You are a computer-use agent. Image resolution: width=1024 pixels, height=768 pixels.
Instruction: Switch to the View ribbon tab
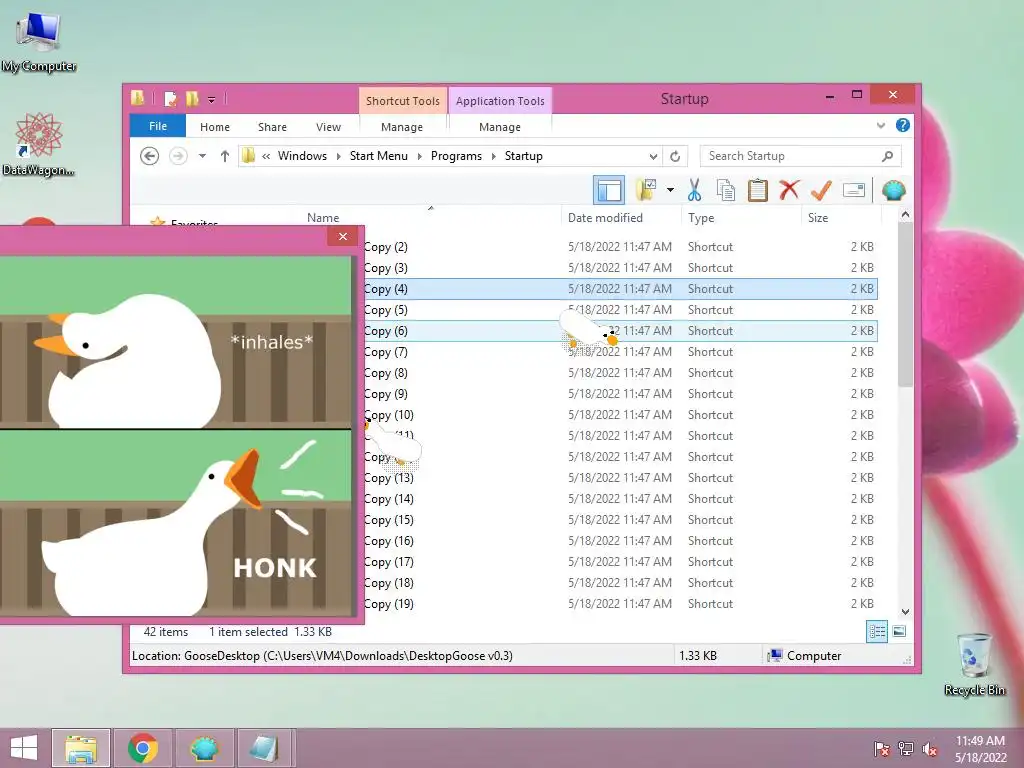328,127
